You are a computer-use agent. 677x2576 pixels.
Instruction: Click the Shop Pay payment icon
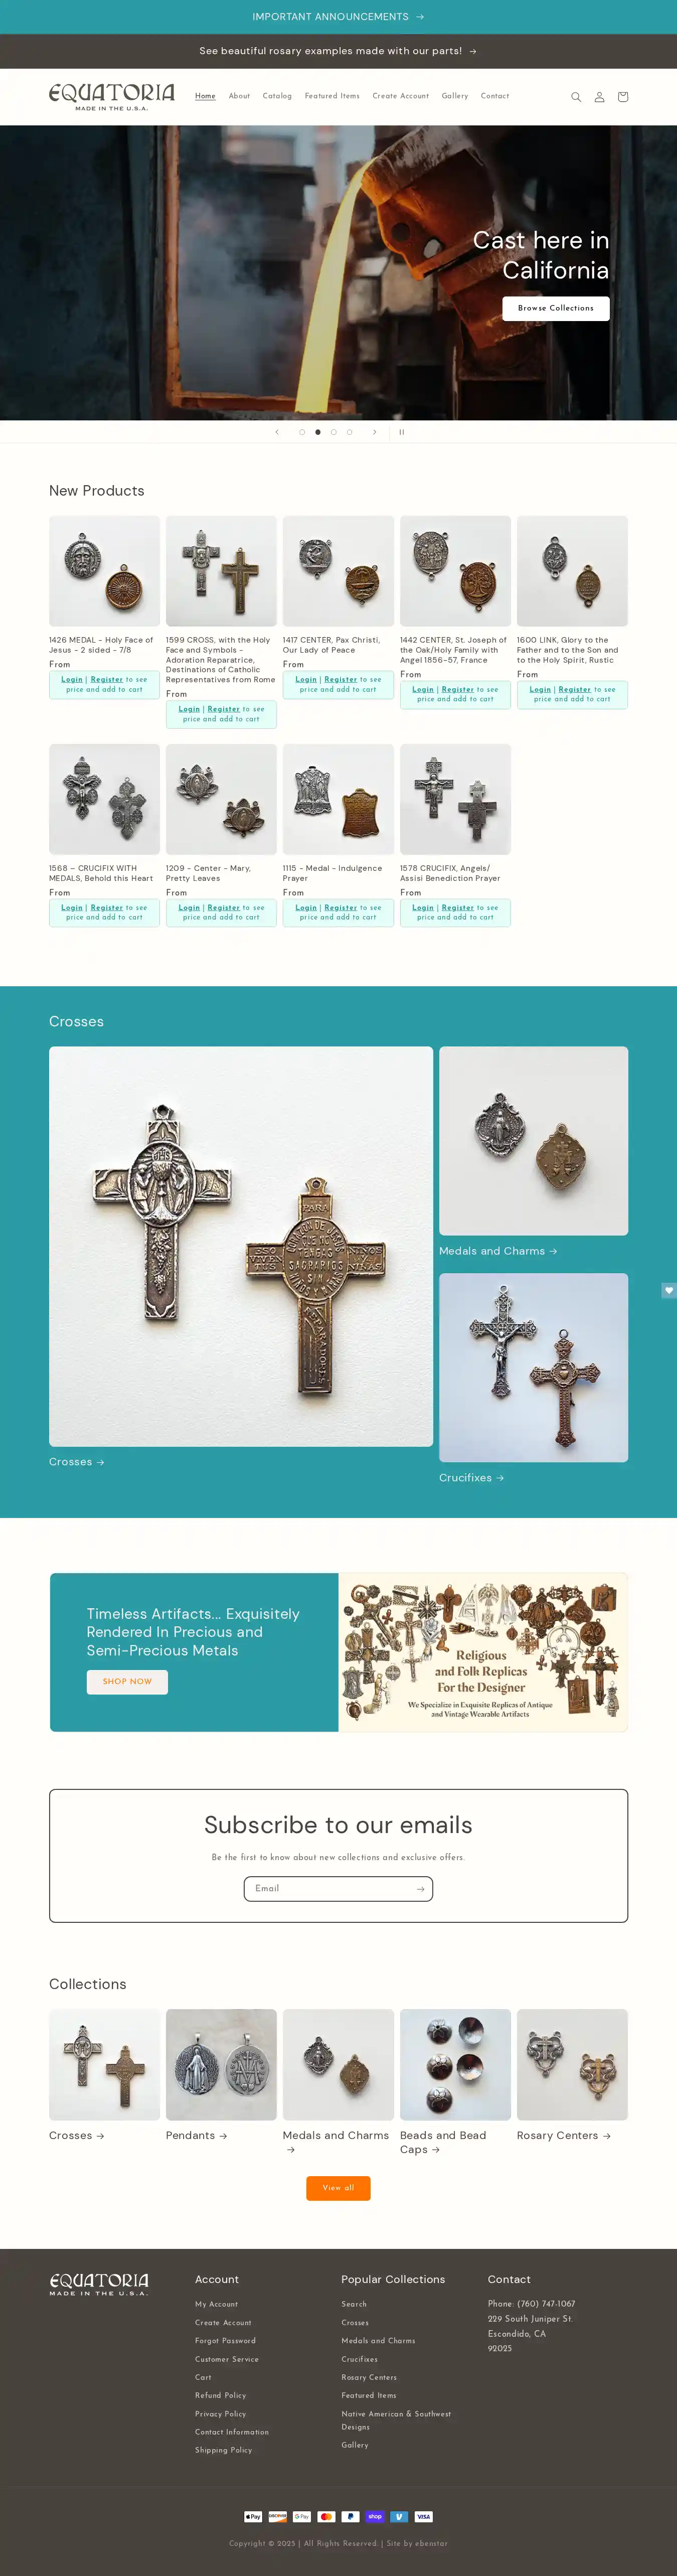coord(375,2516)
